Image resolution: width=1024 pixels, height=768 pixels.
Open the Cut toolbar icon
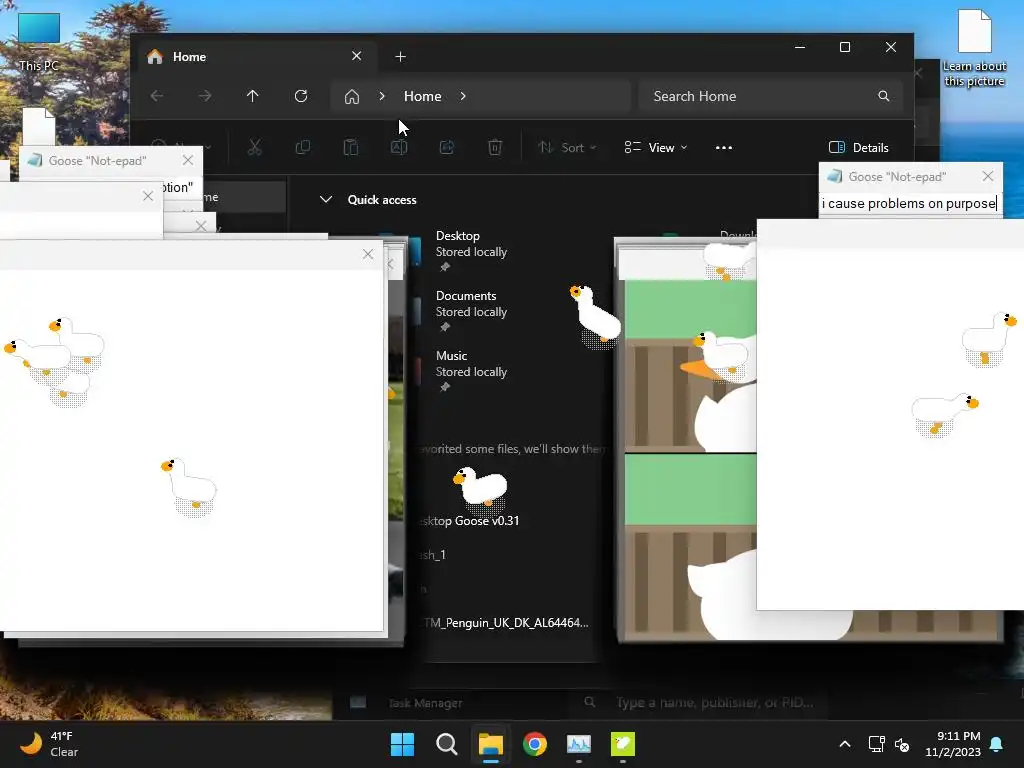click(255, 148)
